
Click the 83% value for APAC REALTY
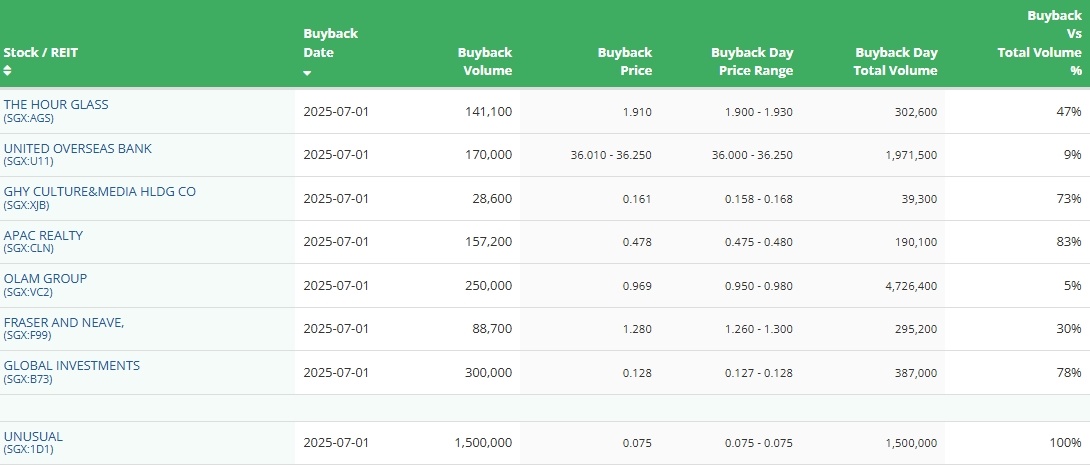click(1069, 242)
